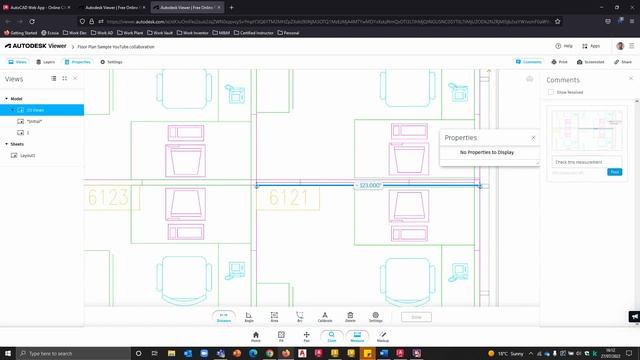Close the Comments panel
640x360 pixels.
point(631,78)
